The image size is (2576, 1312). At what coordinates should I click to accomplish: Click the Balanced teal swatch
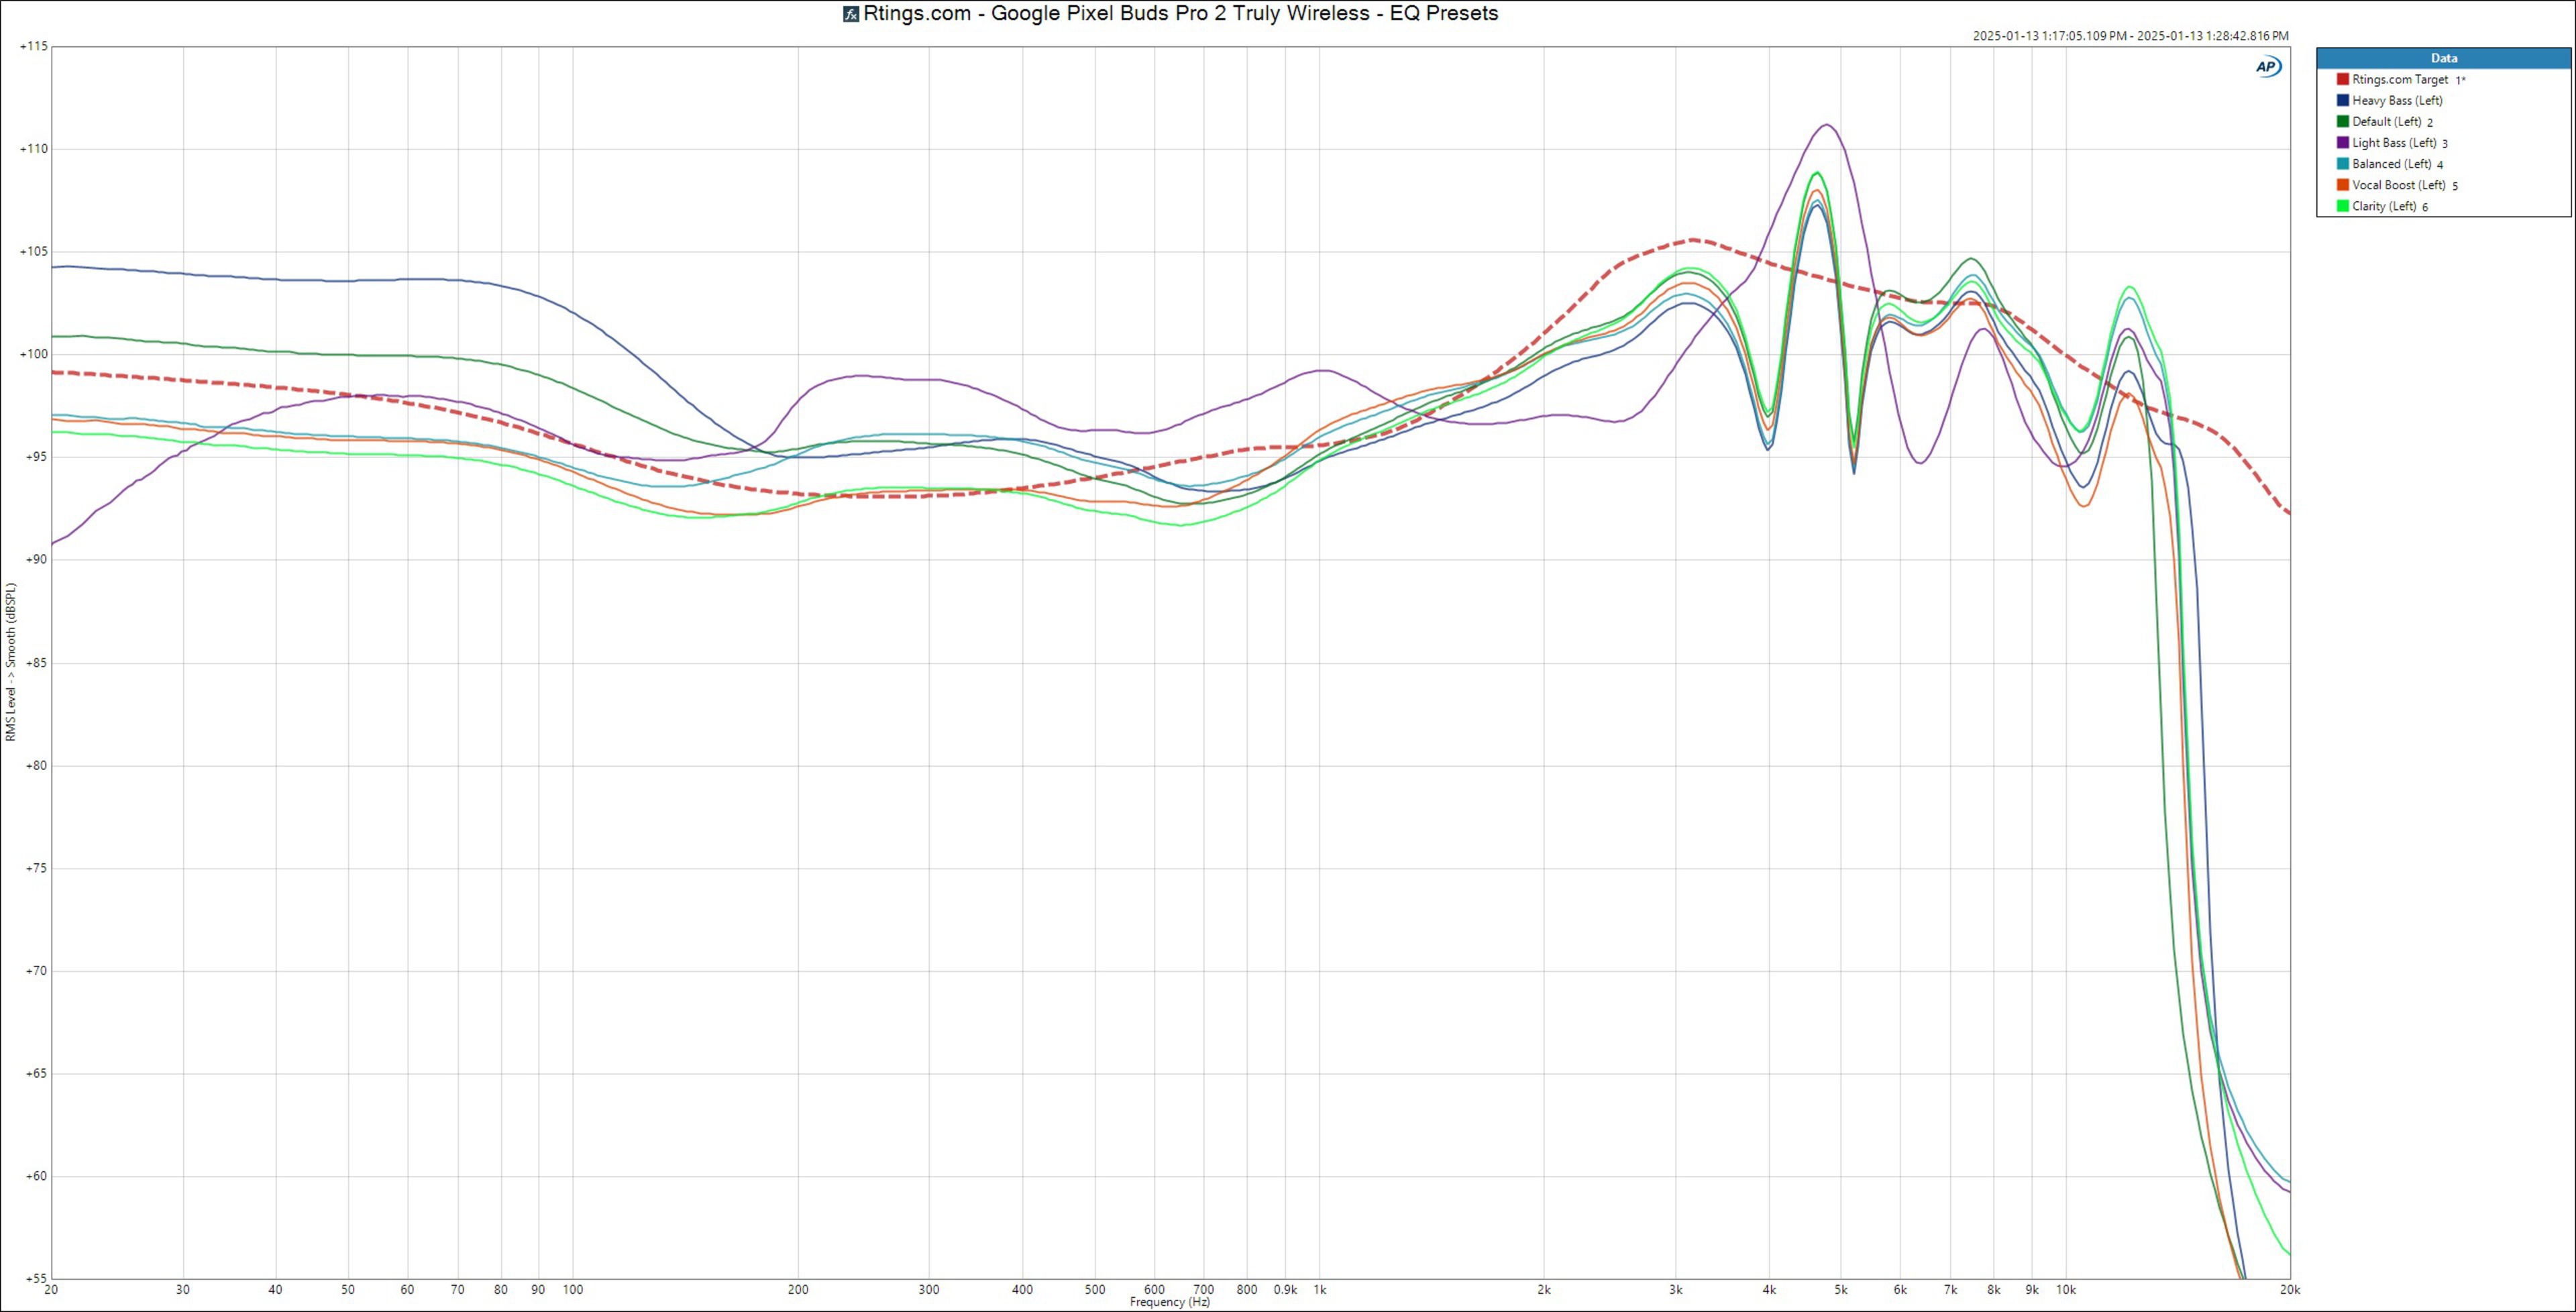point(2342,164)
